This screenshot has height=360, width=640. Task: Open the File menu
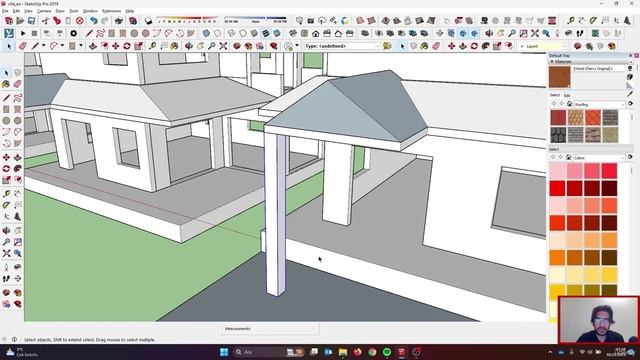pos(5,11)
